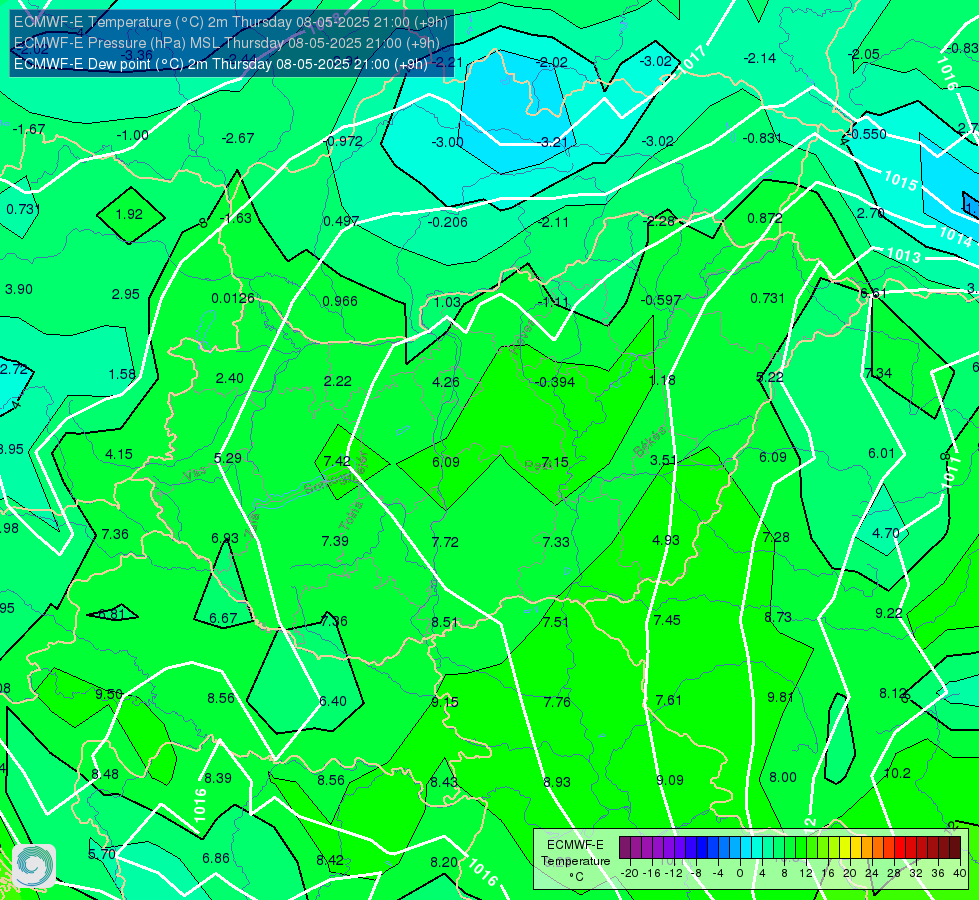Click the 8.93 value

pyautogui.click(x=557, y=782)
